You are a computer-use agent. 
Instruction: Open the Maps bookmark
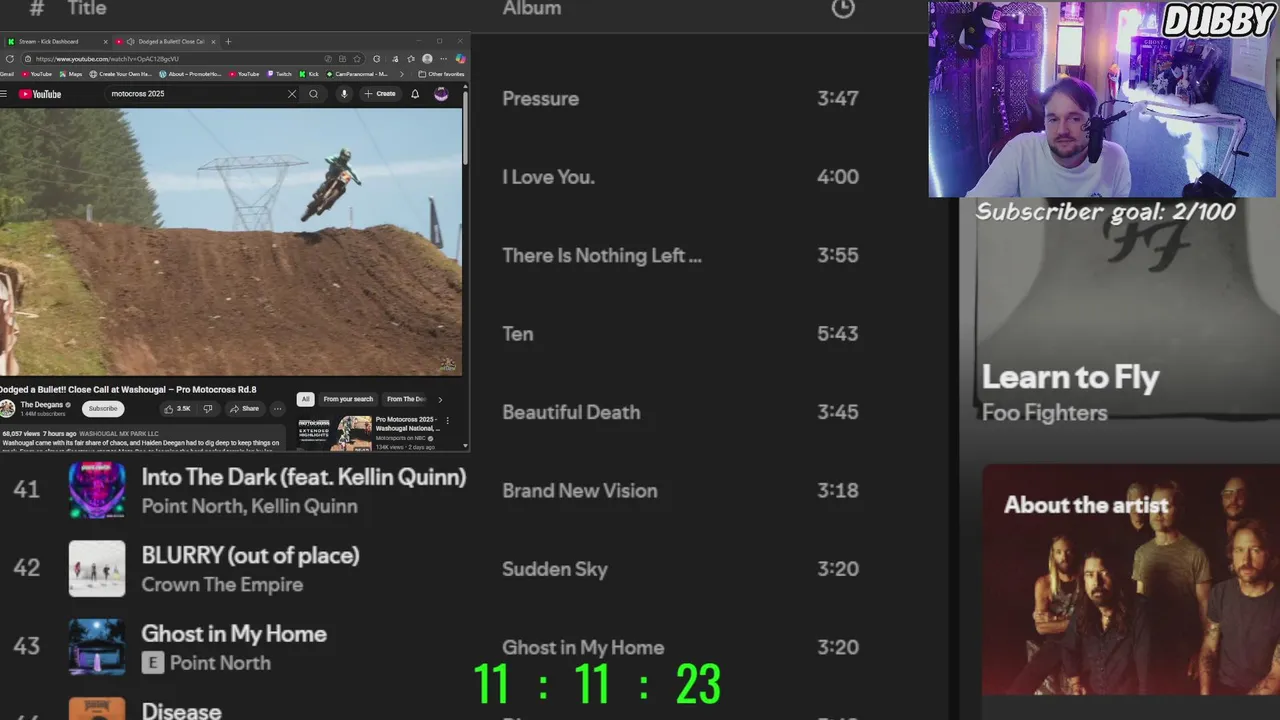coord(71,74)
